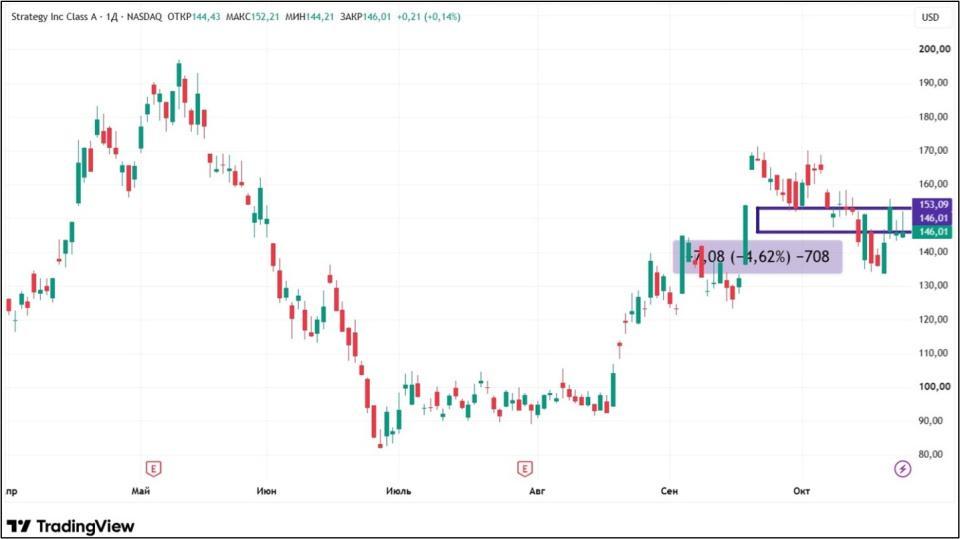
Task: Click the 190,00 price axis label
Action: click(934, 83)
